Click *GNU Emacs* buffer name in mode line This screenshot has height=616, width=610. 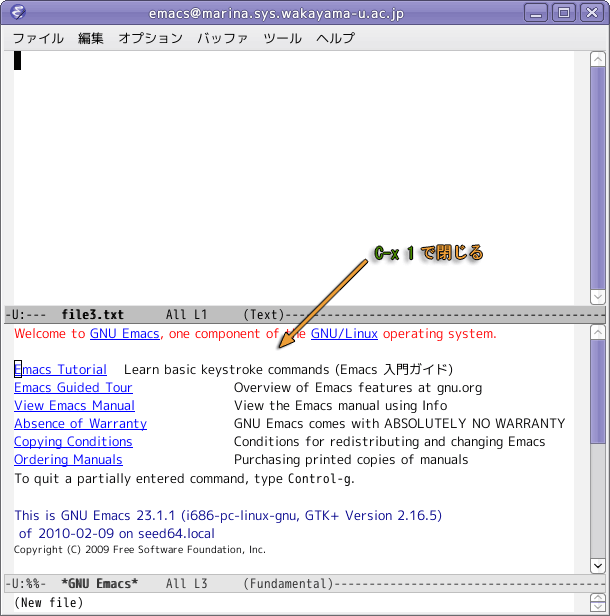pos(99,584)
